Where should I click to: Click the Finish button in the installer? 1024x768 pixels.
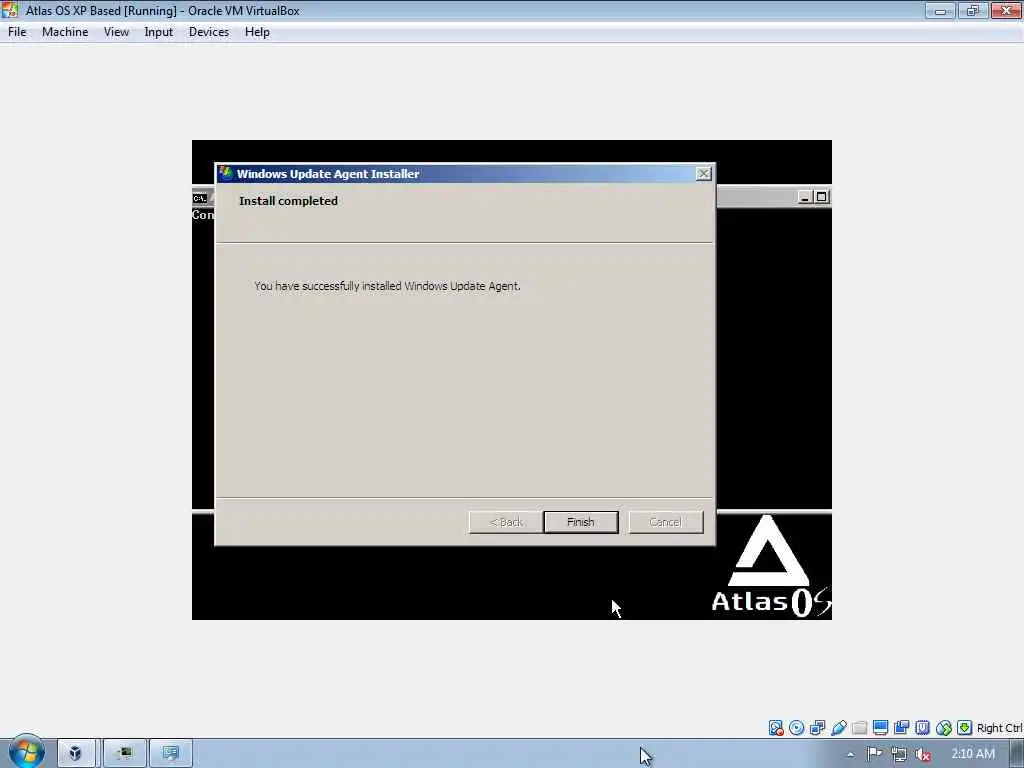pos(581,522)
